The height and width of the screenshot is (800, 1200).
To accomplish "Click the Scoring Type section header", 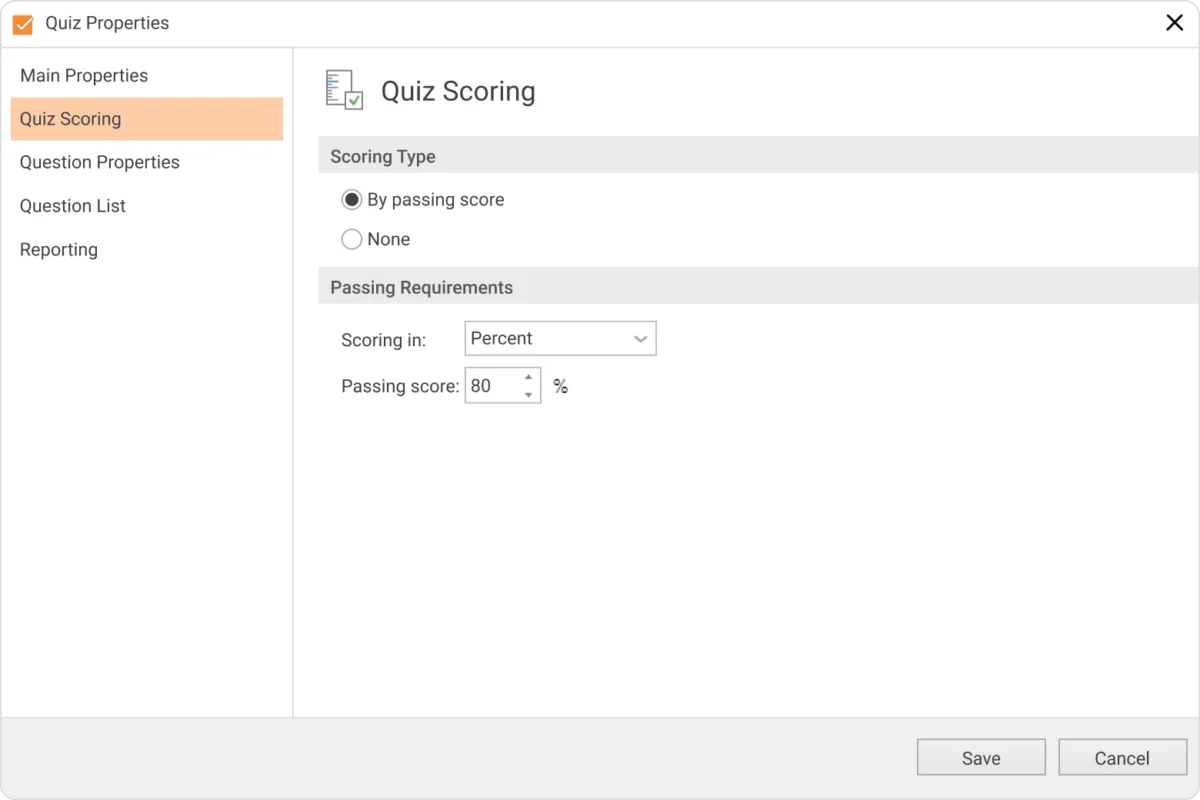I will click(758, 157).
